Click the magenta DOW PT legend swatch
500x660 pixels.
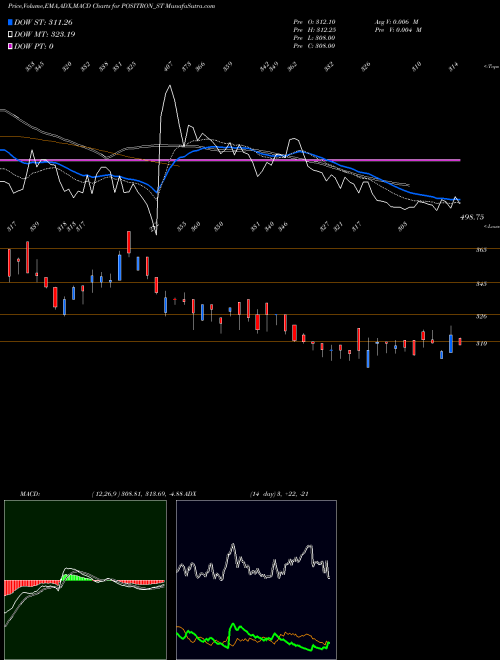point(10,46)
